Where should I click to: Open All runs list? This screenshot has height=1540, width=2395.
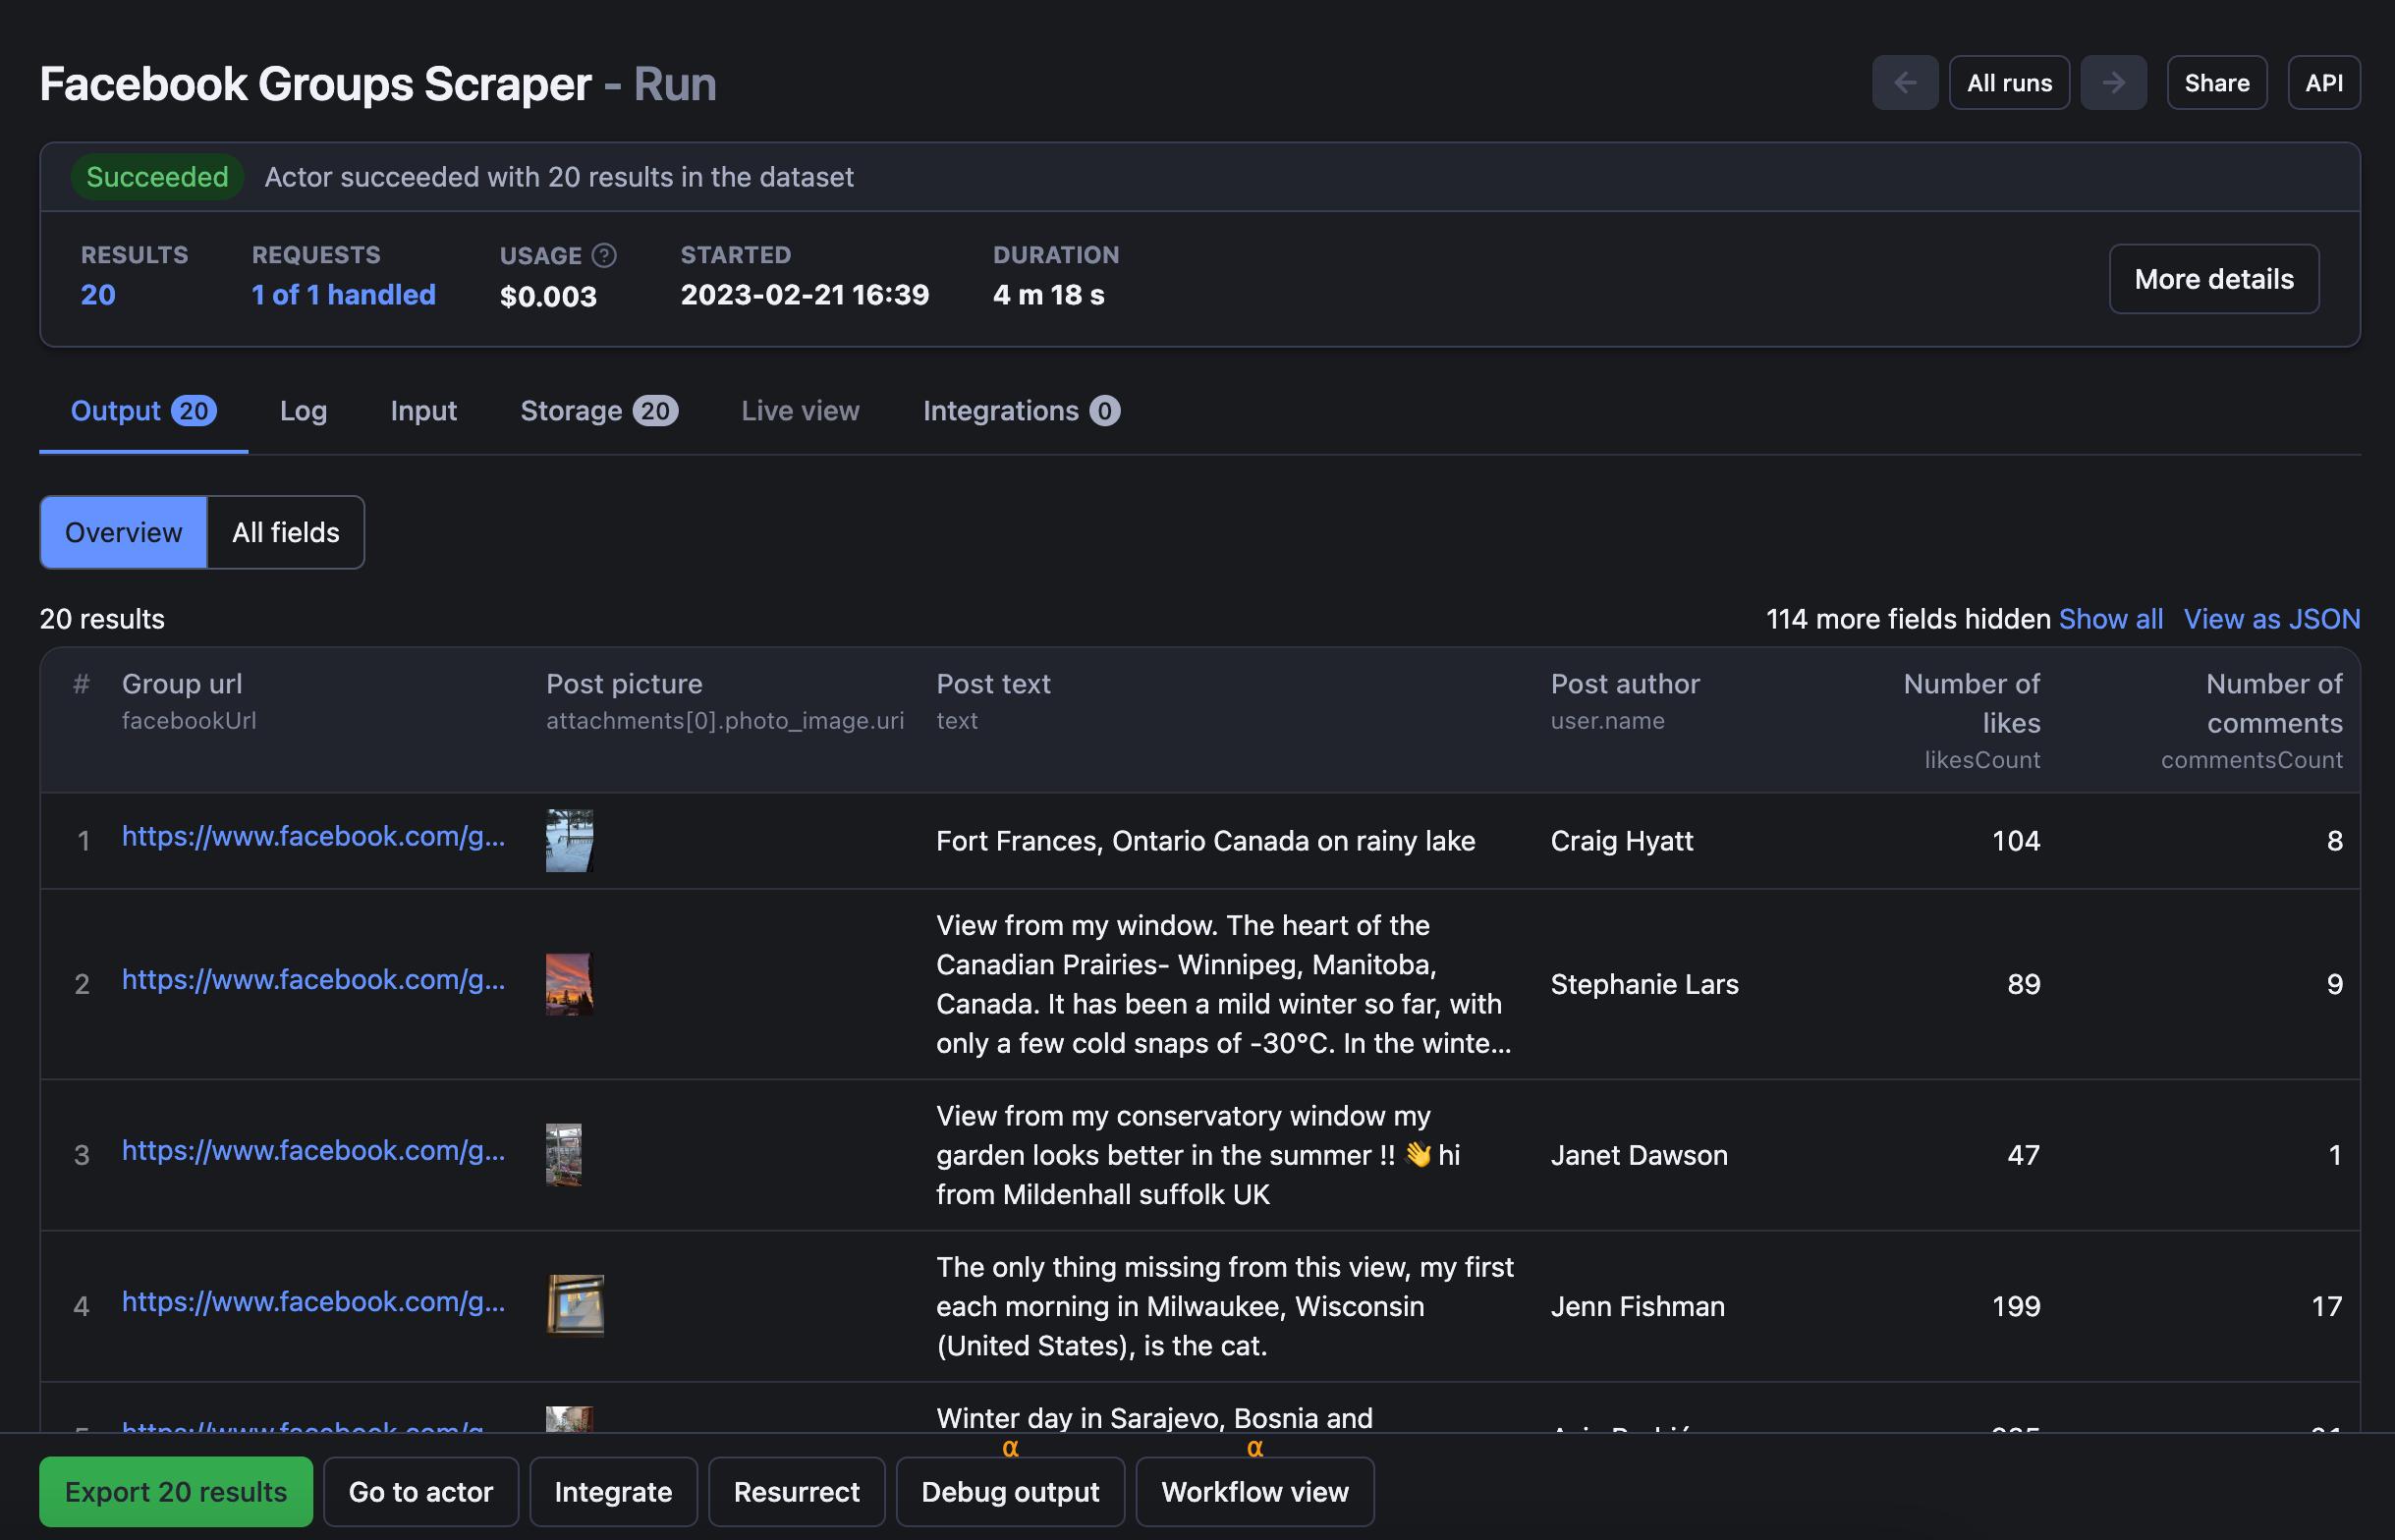(2009, 83)
